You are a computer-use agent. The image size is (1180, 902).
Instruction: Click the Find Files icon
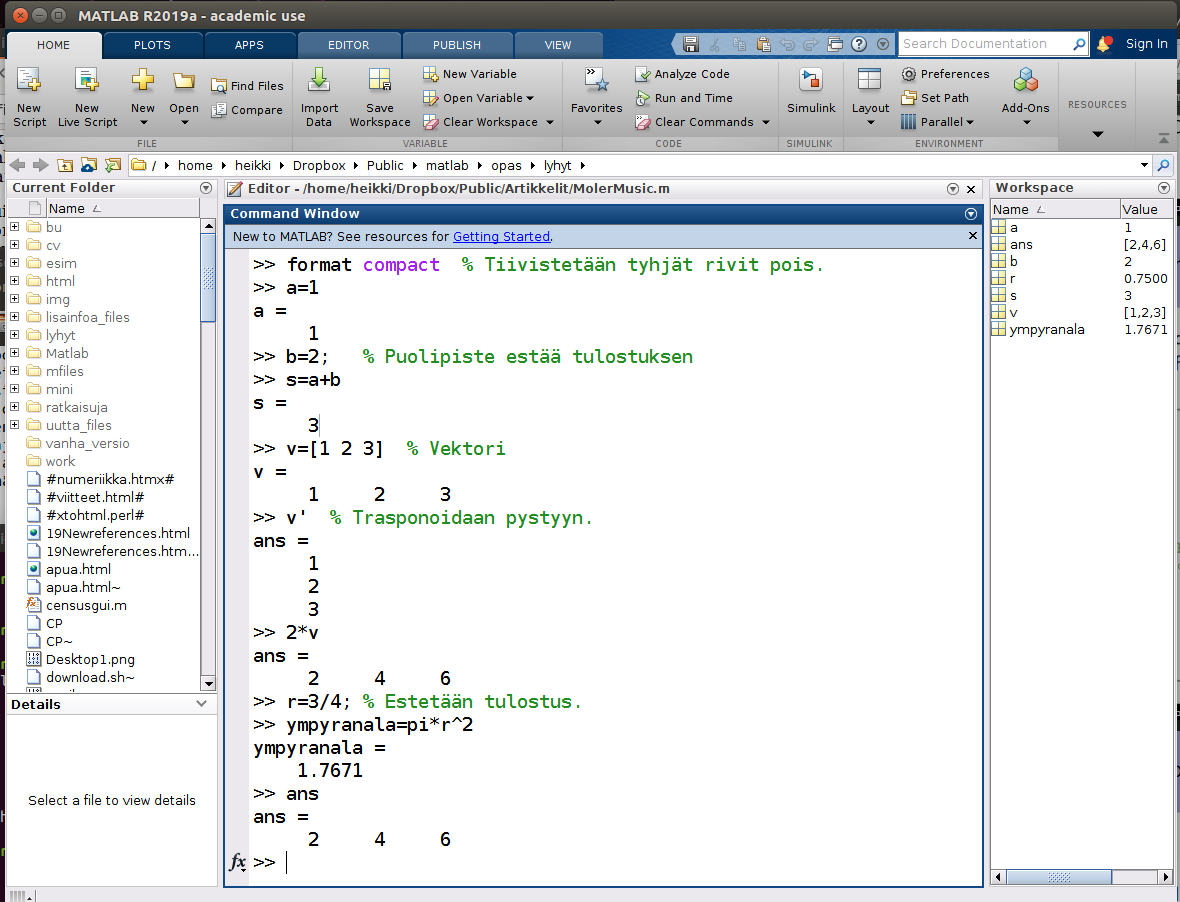[x=219, y=86]
